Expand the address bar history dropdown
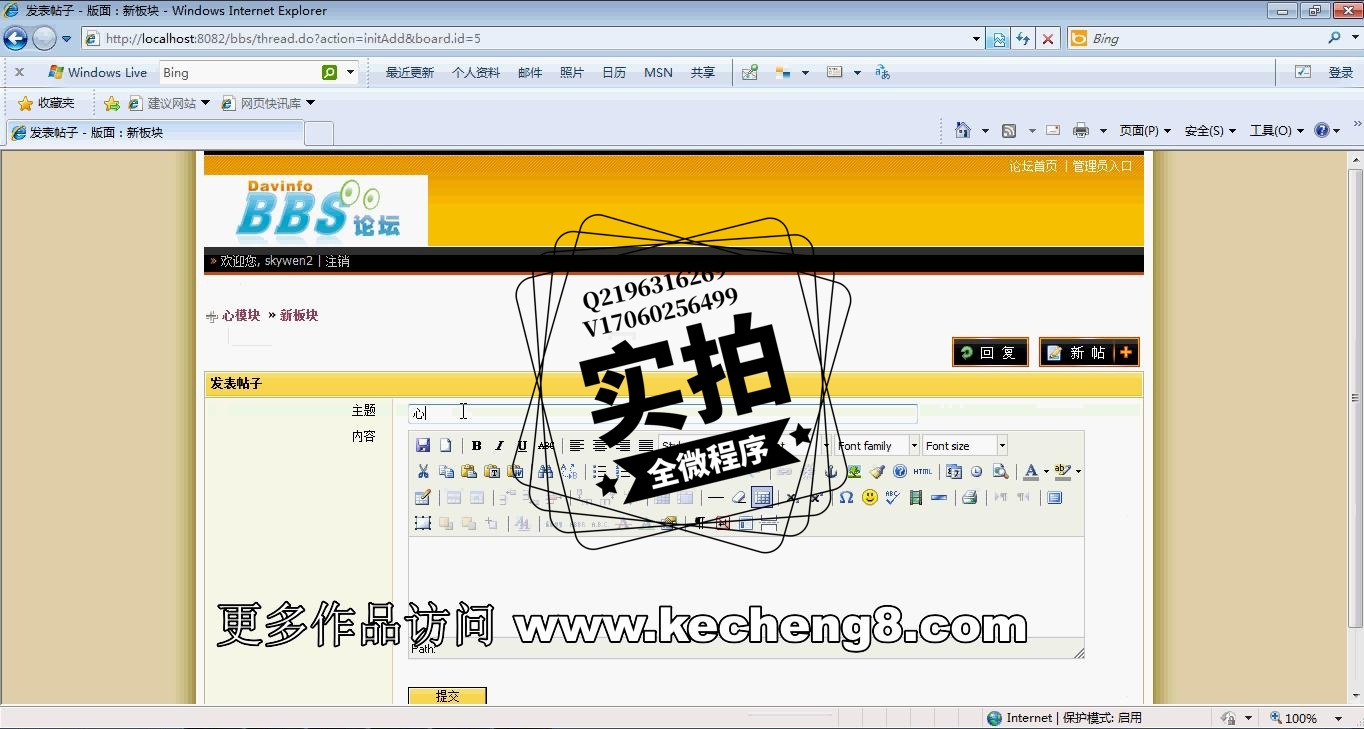This screenshot has width=1364, height=729. pos(977,39)
